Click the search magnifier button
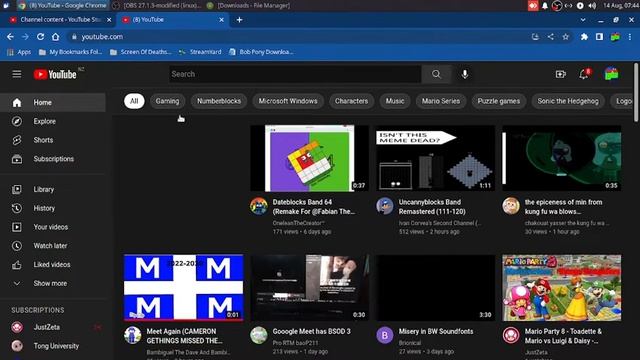Screen dimensions: 640x360 (436, 74)
